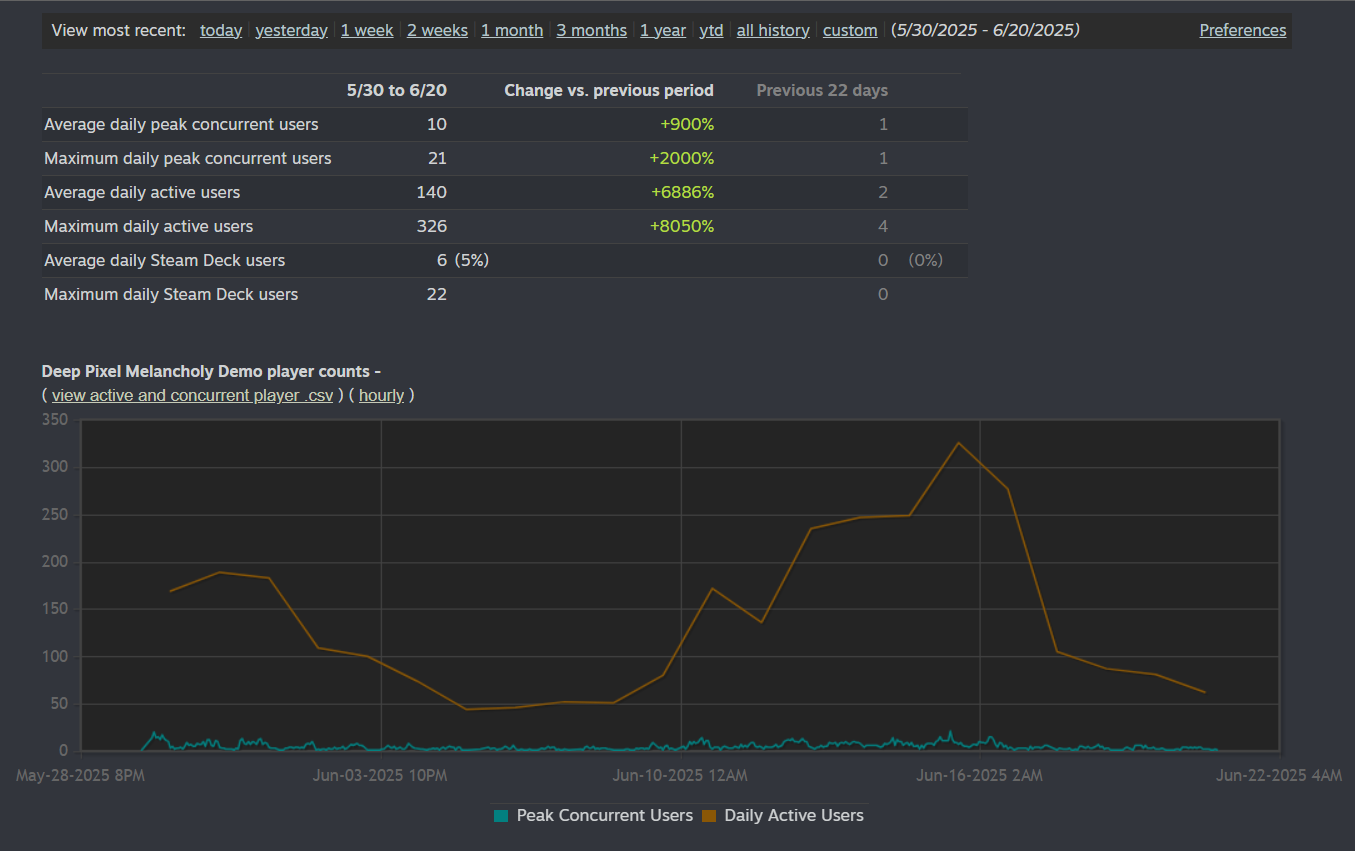Click the highest peak of Daily Active Users line
1355x851 pixels.
click(x=958, y=443)
